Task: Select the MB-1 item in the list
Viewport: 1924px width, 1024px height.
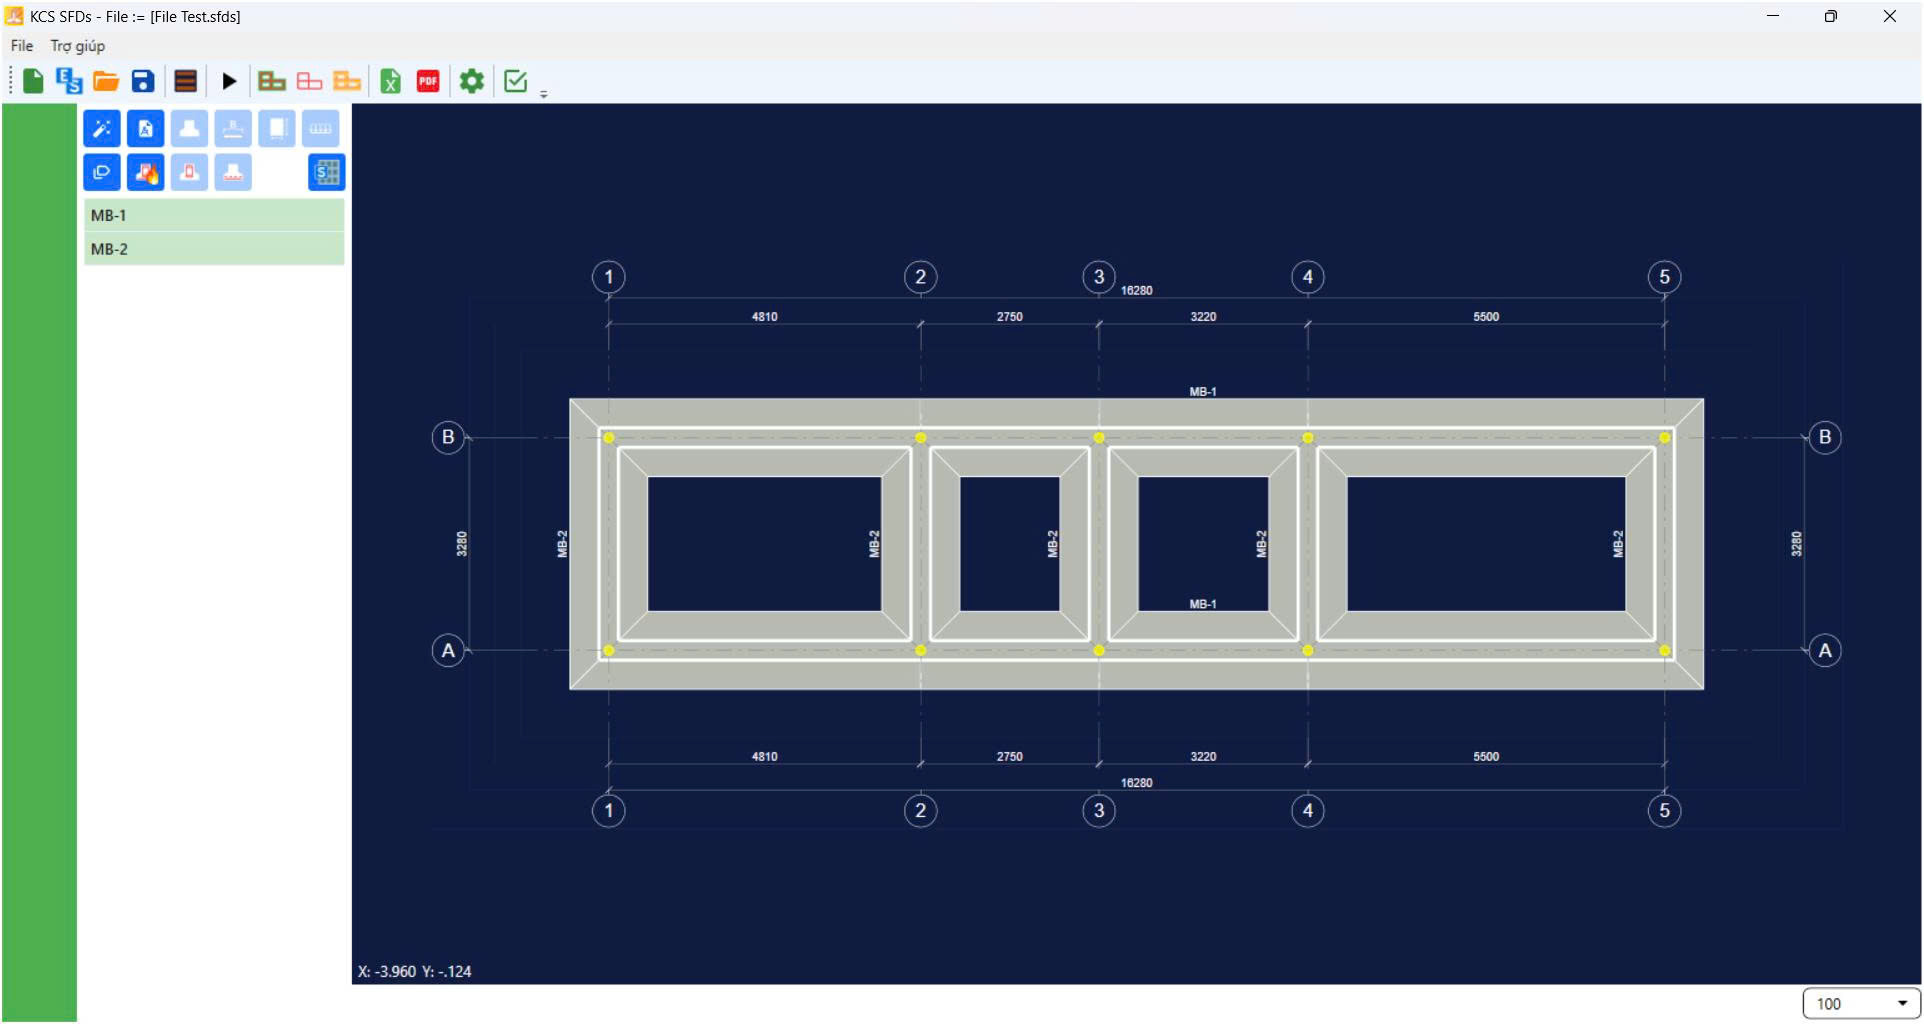Action: pos(214,215)
